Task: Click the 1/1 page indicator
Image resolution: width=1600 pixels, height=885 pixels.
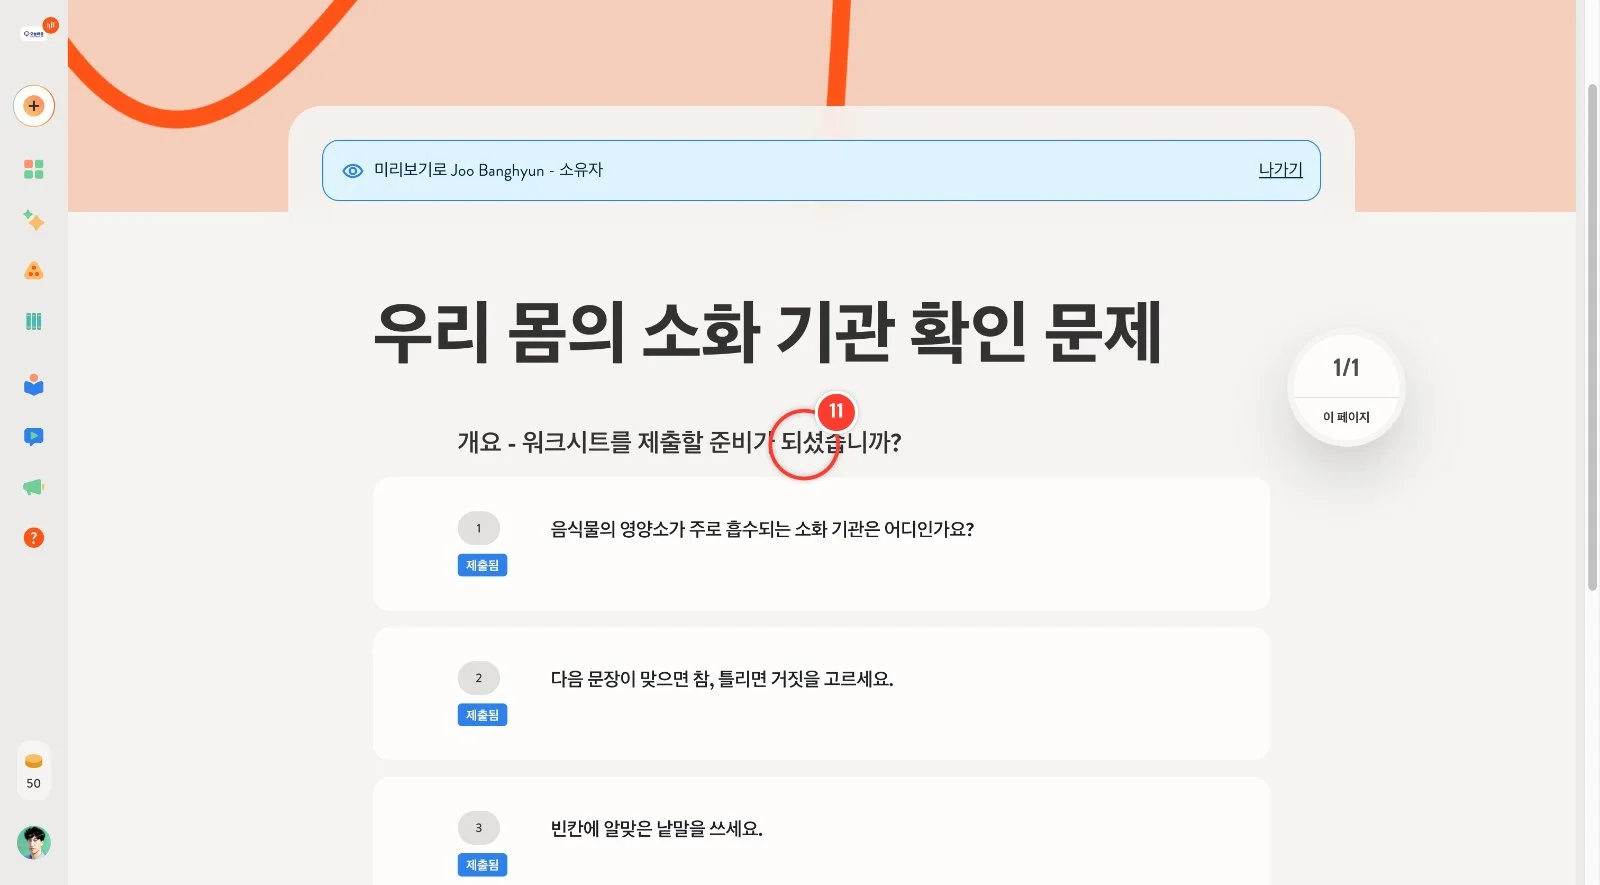Action: click(x=1346, y=368)
